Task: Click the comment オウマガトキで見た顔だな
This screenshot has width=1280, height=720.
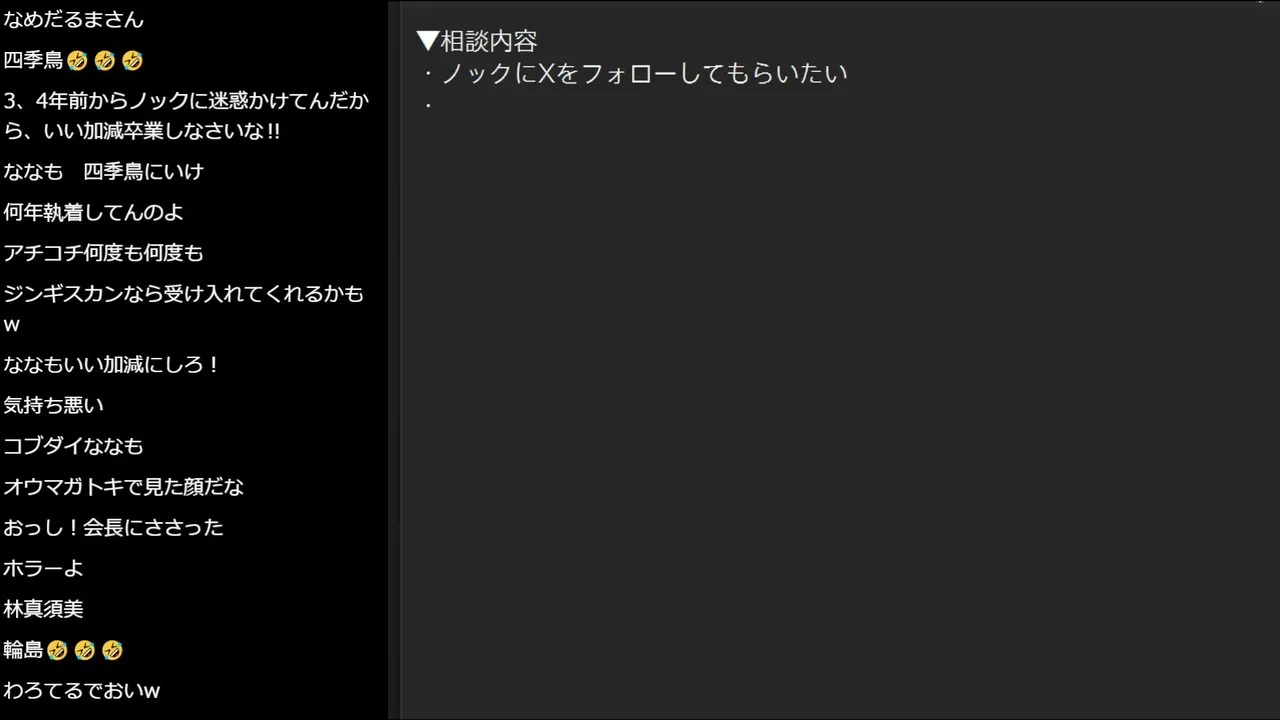Action: (x=123, y=487)
